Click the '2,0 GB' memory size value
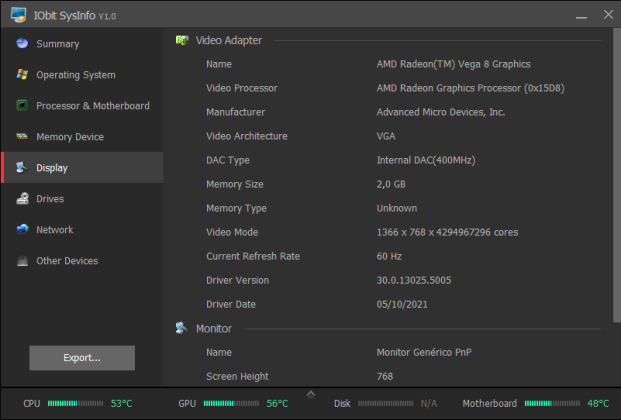 tap(391, 184)
